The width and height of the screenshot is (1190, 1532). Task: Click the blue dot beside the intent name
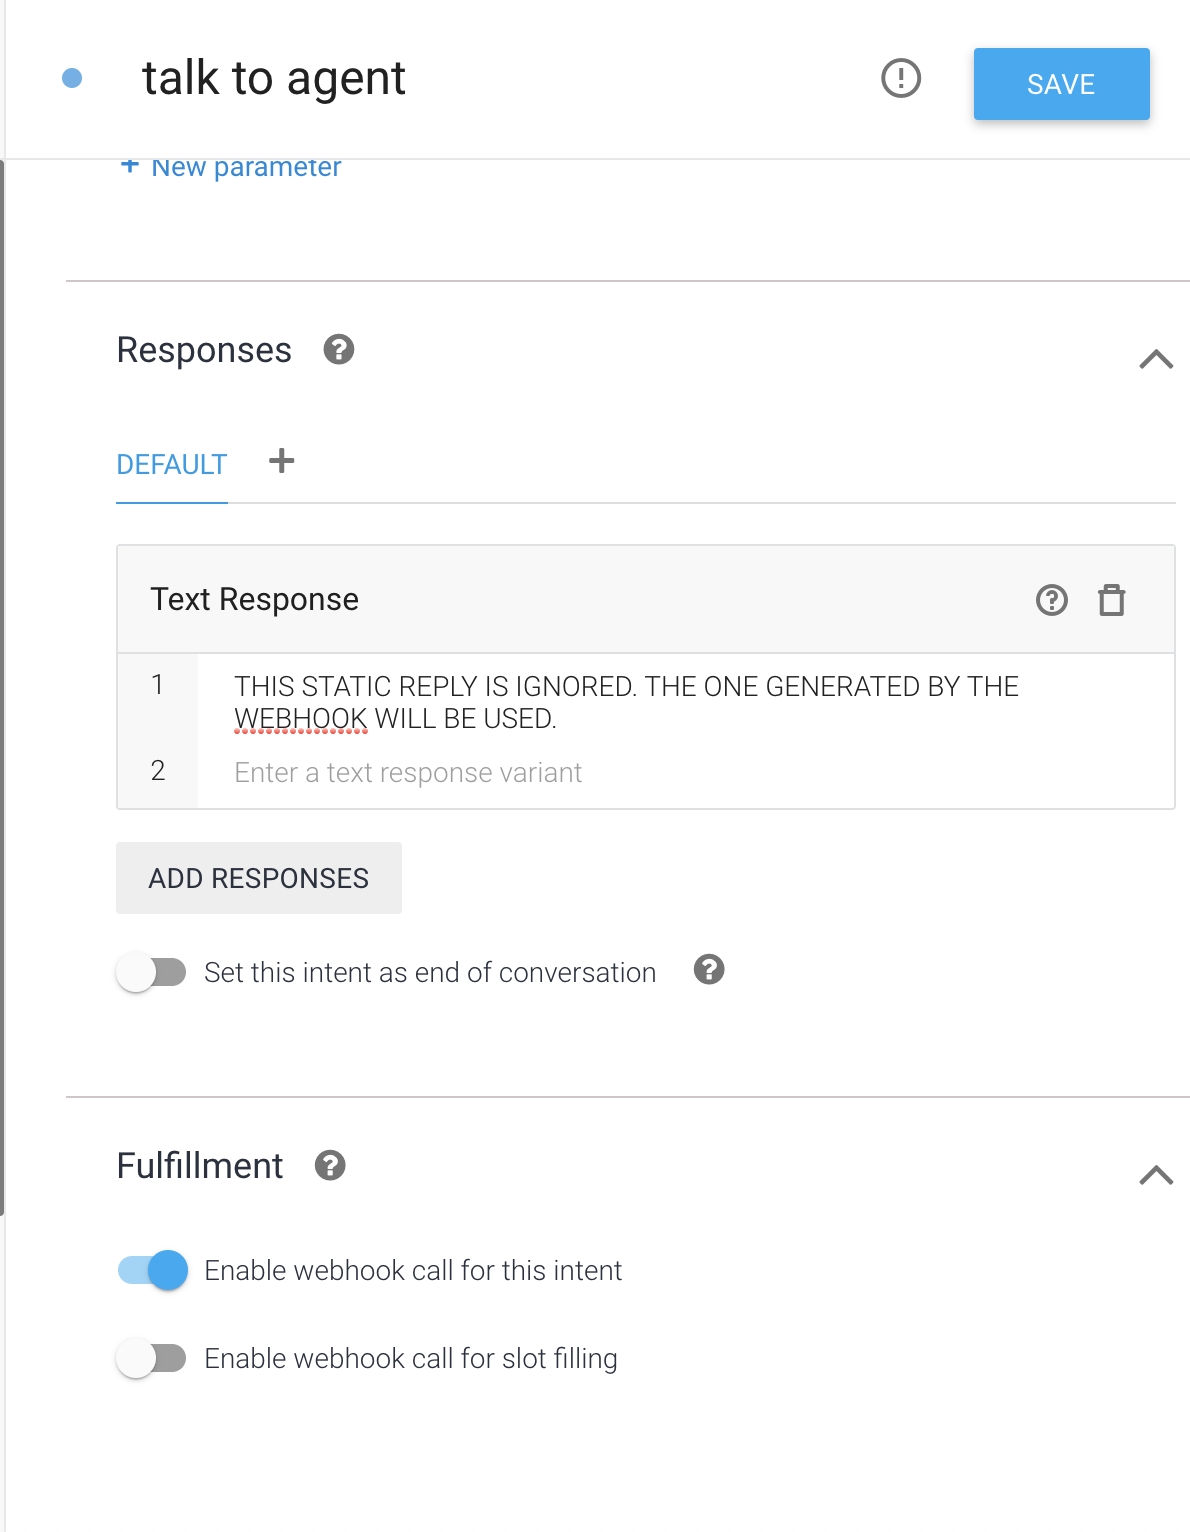(x=72, y=78)
